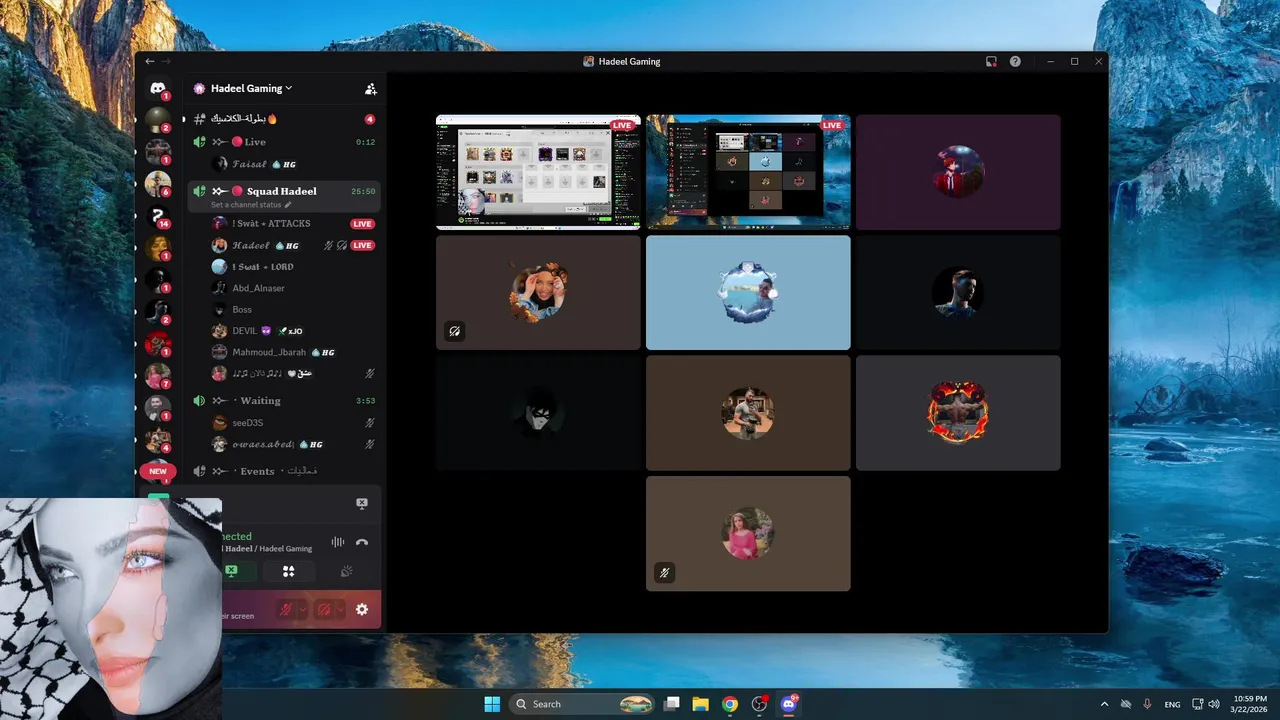Screen dimensions: 1280x720
Task: Open the volume icon in the system tray
Action: (1216, 704)
